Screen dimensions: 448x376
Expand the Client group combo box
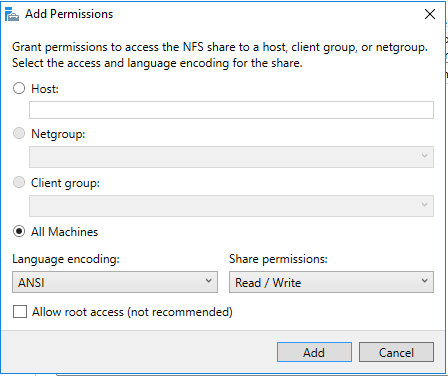(x=231, y=206)
